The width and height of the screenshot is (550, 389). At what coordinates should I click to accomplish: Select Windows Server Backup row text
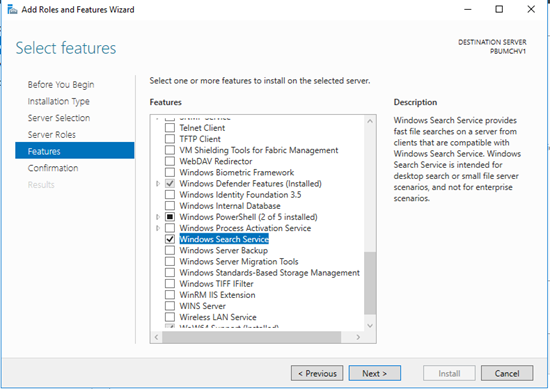224,250
